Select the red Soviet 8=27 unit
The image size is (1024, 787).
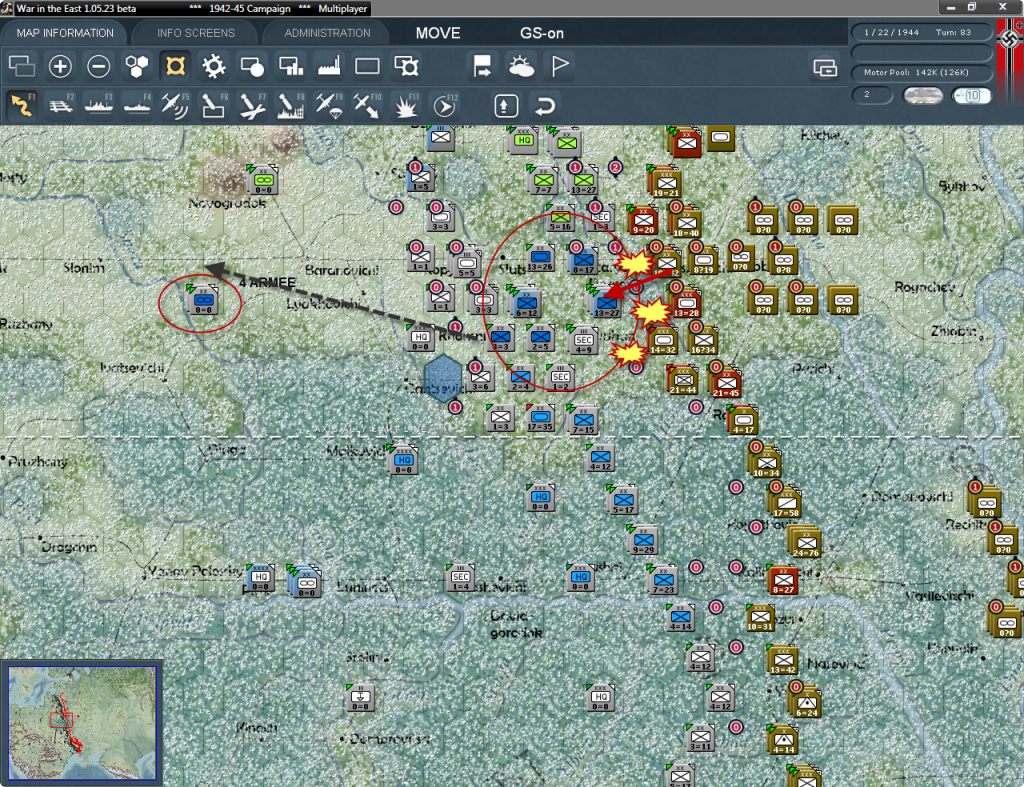(783, 580)
